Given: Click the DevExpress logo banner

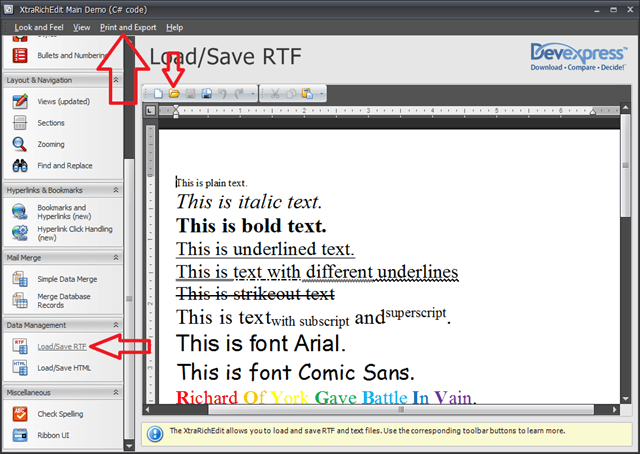Looking at the screenshot, I should click(x=579, y=57).
